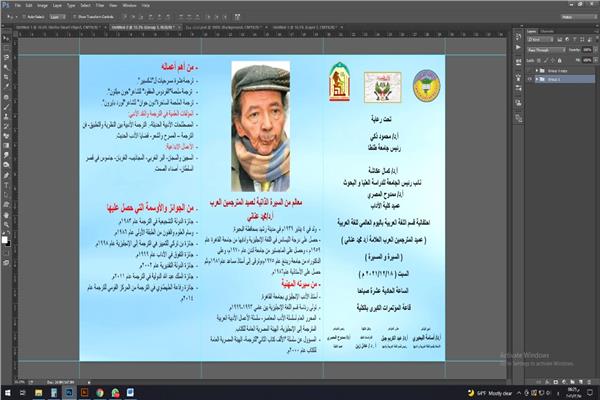Open the Actions panel play icon
Viewport: 600px width, 400px height.
tap(518, 47)
